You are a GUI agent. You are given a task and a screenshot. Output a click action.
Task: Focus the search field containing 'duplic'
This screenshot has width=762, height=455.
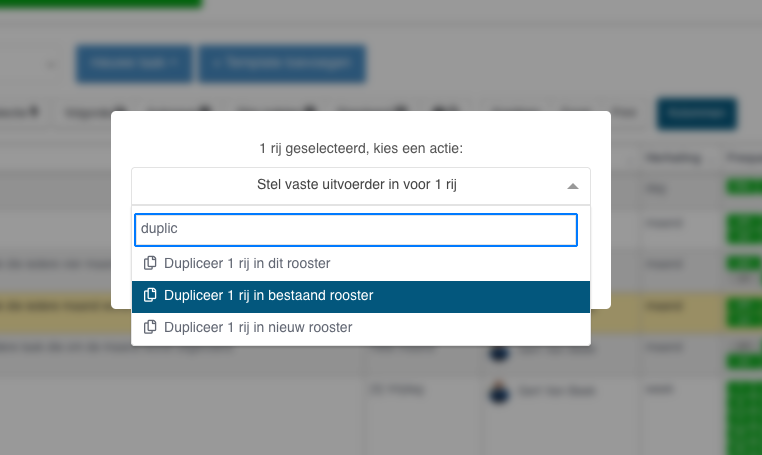[356, 229]
